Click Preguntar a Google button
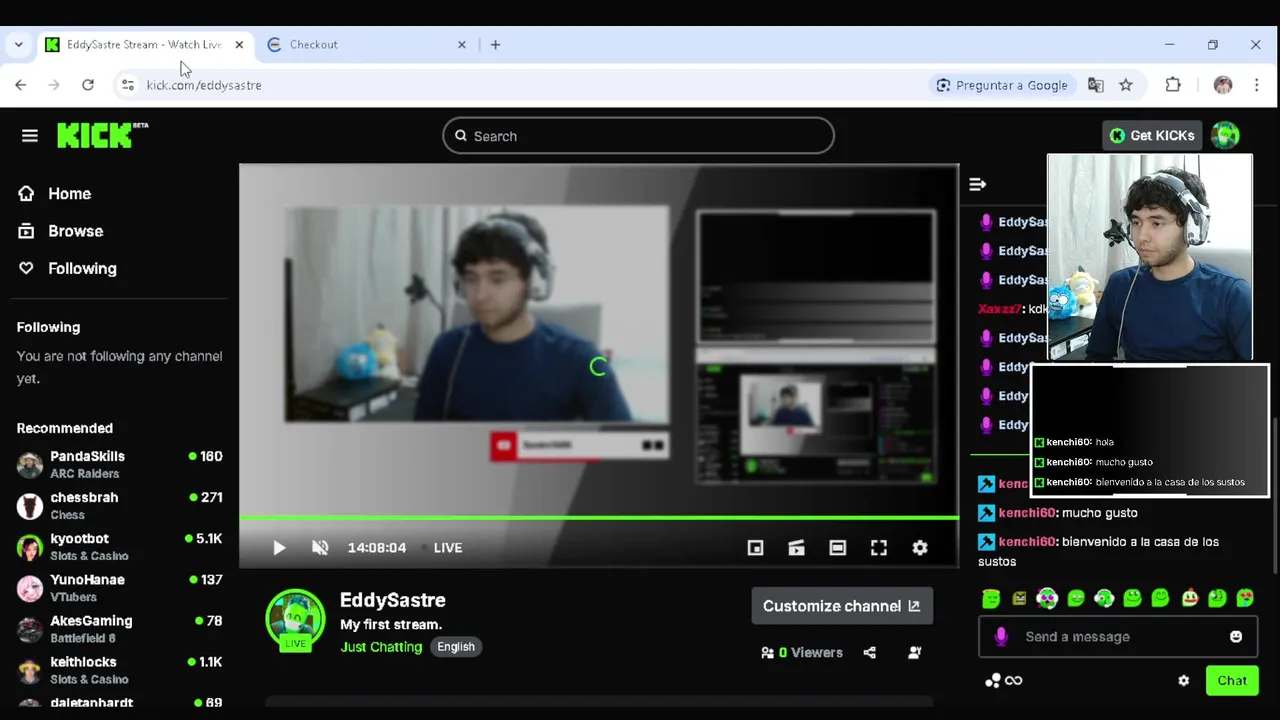Screen dimensions: 1280x720 (x=1002, y=85)
